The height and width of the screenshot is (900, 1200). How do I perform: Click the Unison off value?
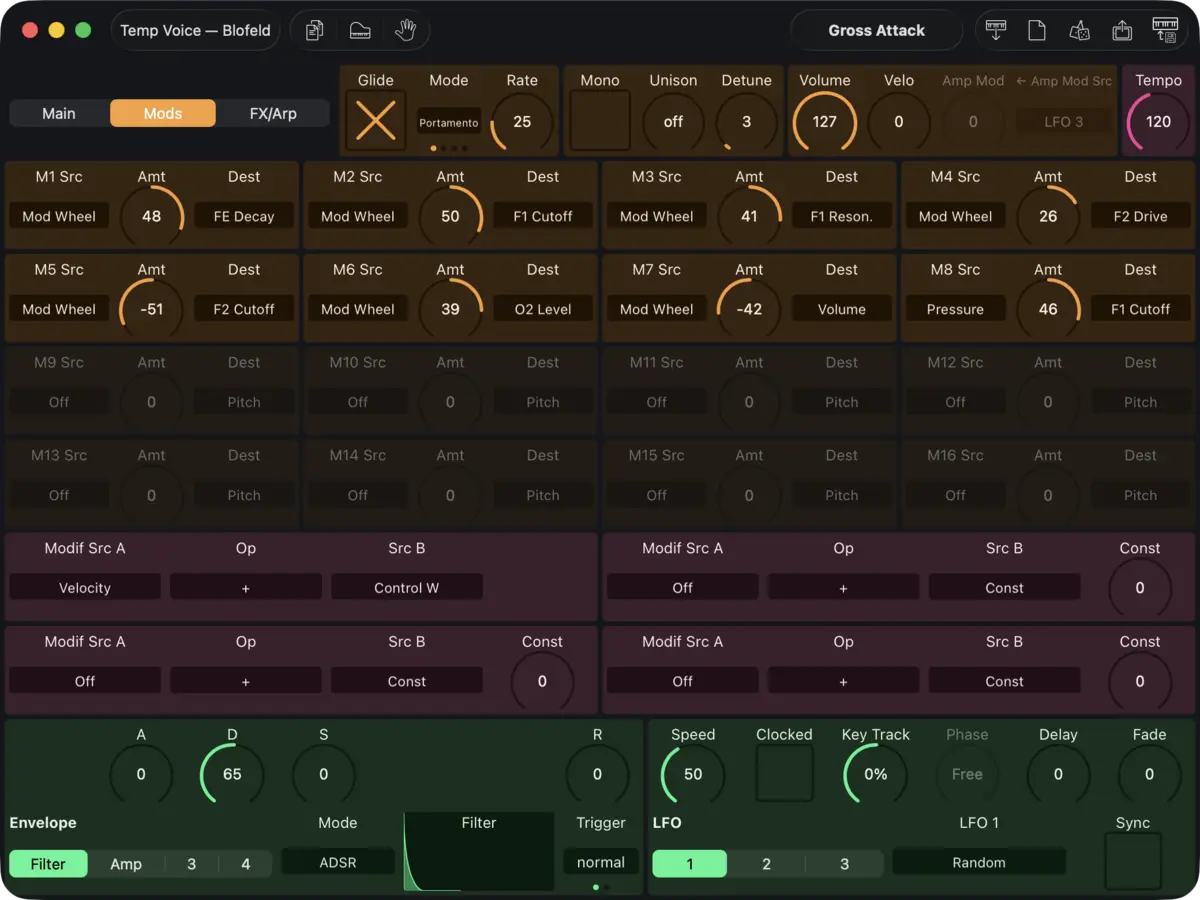pyautogui.click(x=673, y=122)
